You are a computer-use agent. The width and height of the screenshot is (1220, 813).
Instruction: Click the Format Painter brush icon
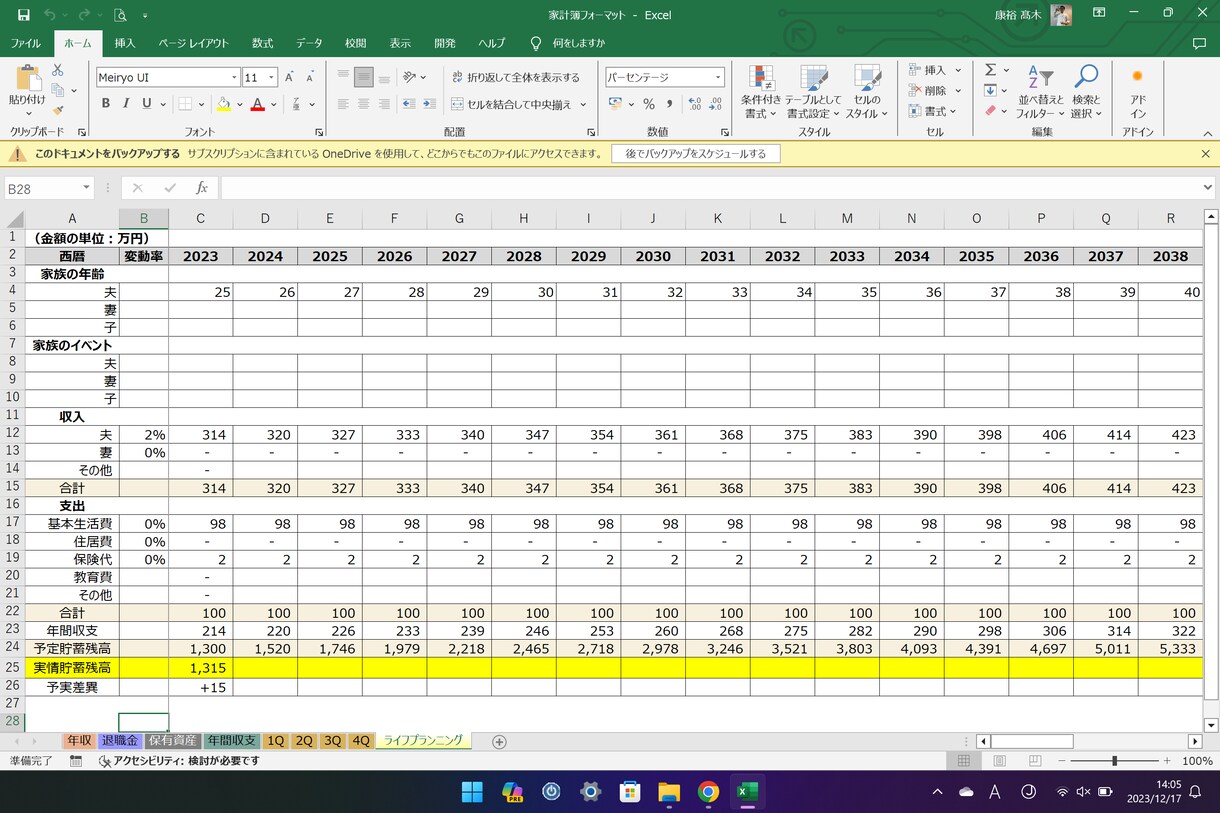[x=57, y=111]
